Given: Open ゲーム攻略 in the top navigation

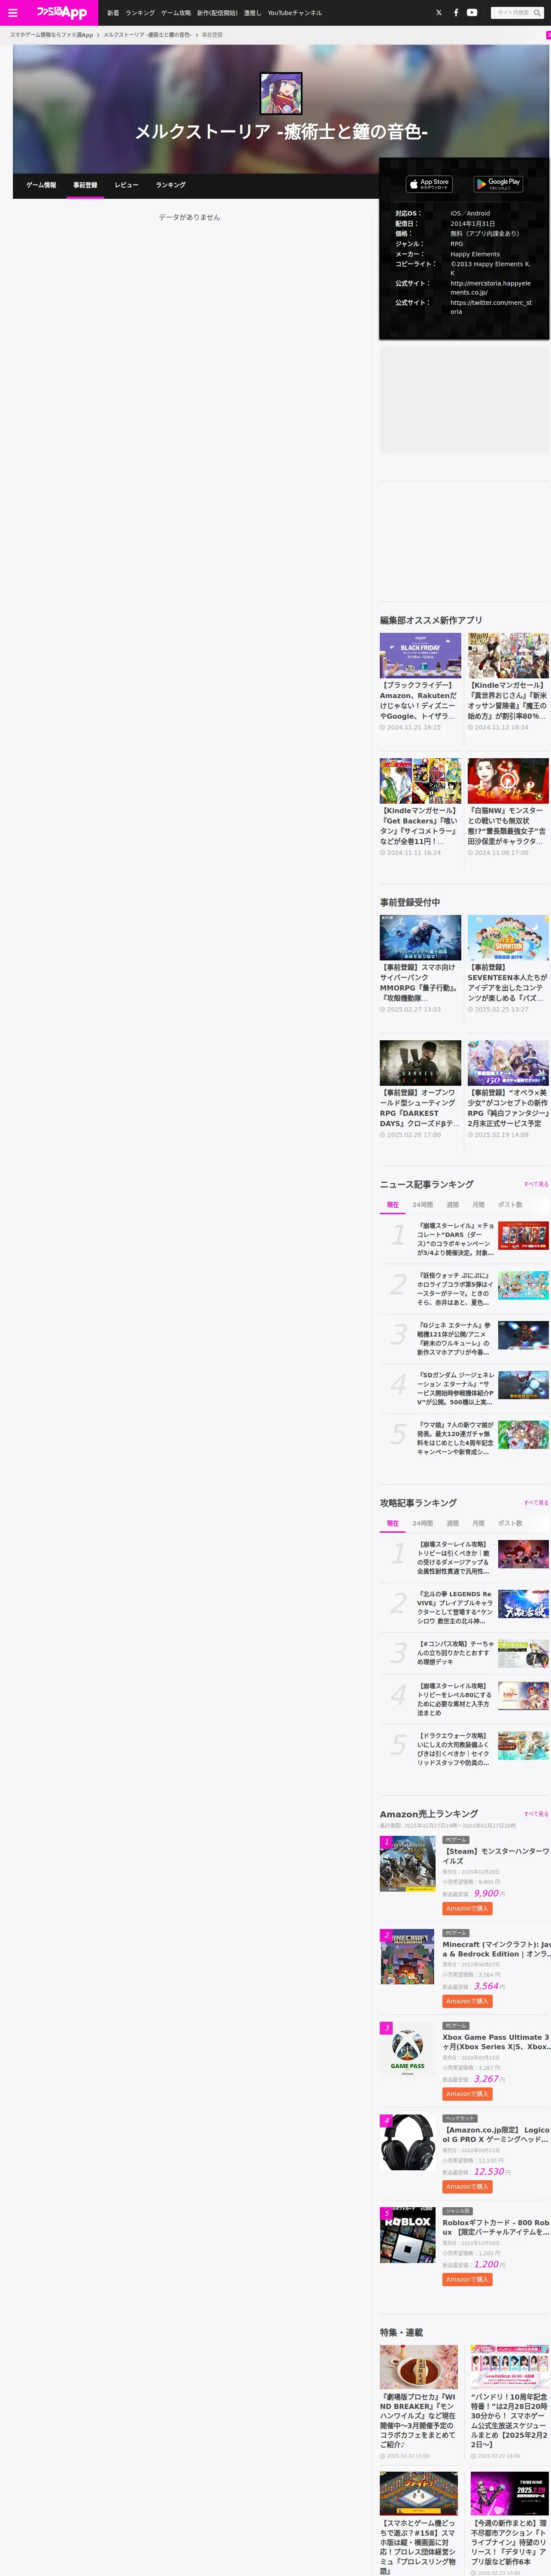Looking at the screenshot, I should [x=176, y=13].
